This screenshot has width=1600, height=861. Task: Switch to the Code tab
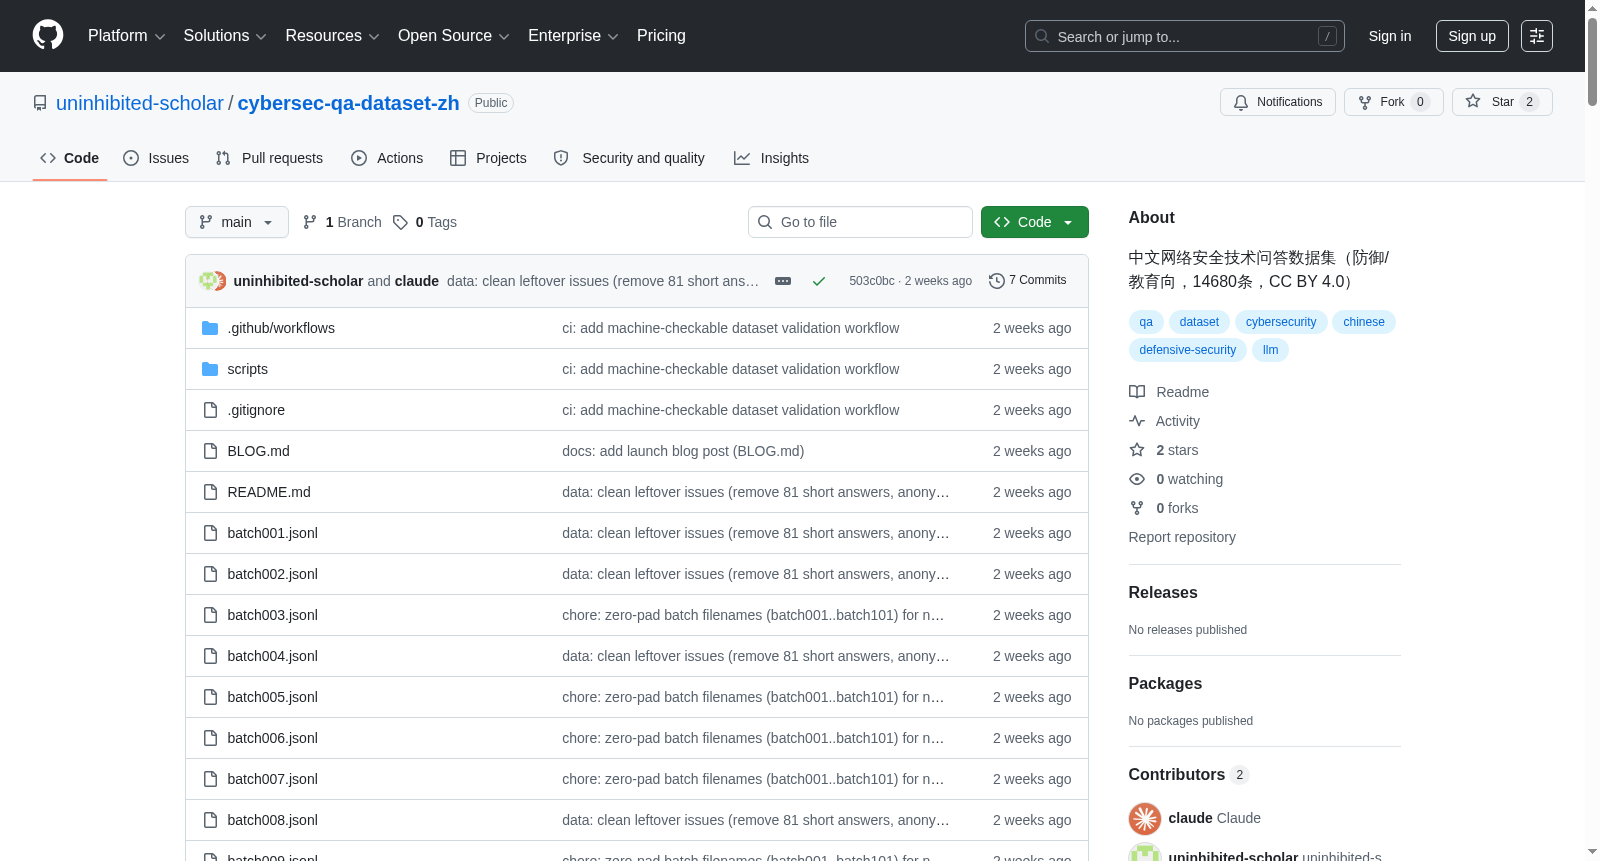(70, 158)
